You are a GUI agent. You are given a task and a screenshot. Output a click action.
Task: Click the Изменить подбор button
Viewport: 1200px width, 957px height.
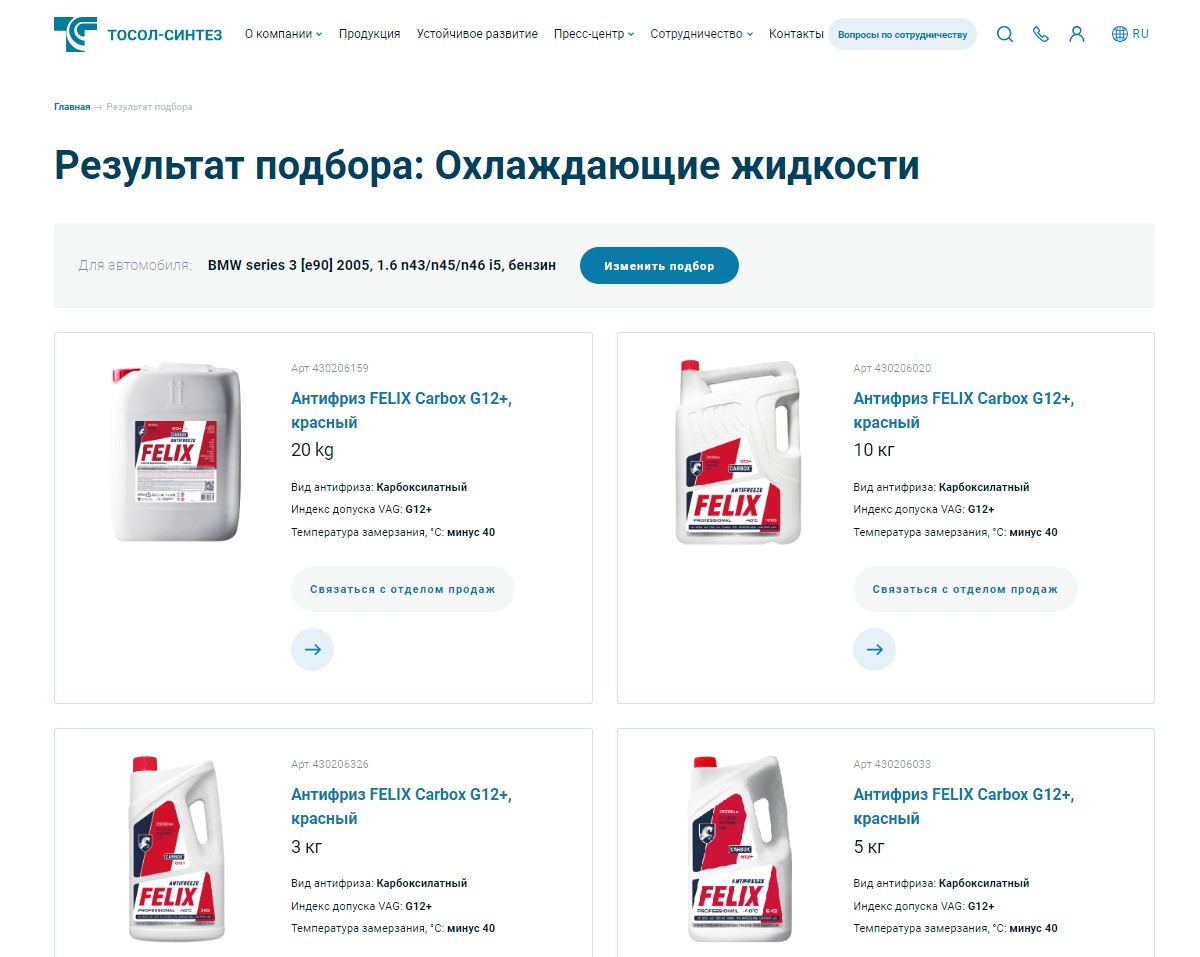click(659, 266)
